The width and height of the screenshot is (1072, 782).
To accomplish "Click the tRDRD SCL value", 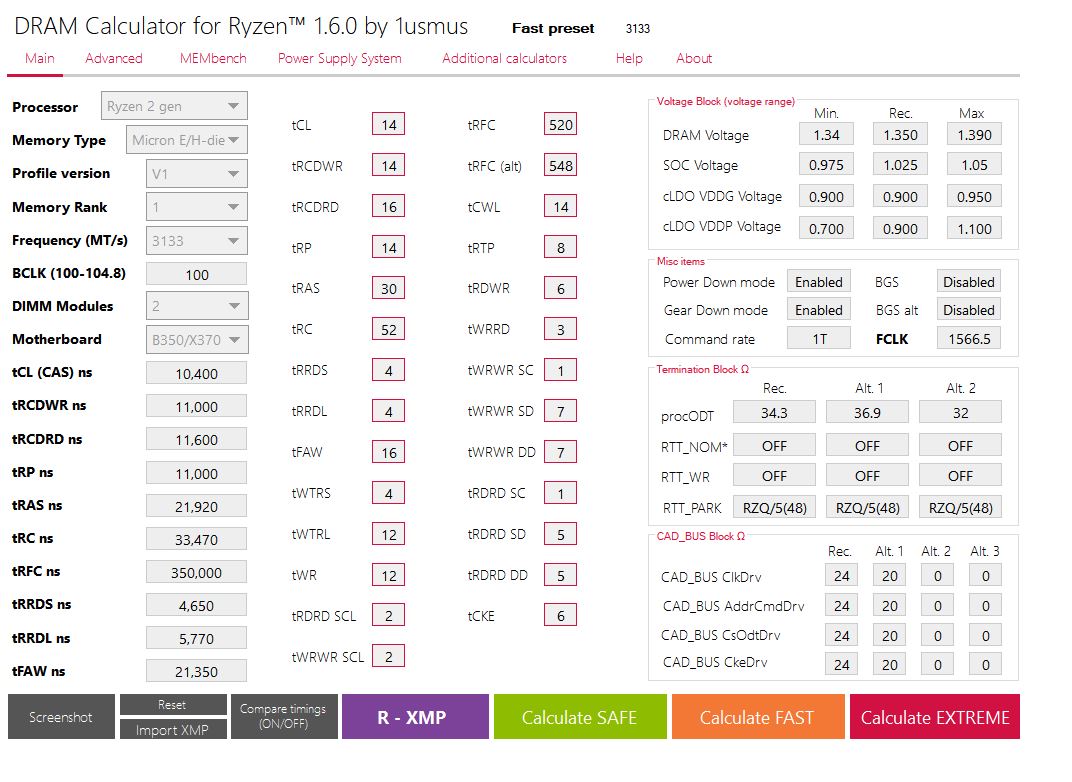I will pyautogui.click(x=388, y=615).
